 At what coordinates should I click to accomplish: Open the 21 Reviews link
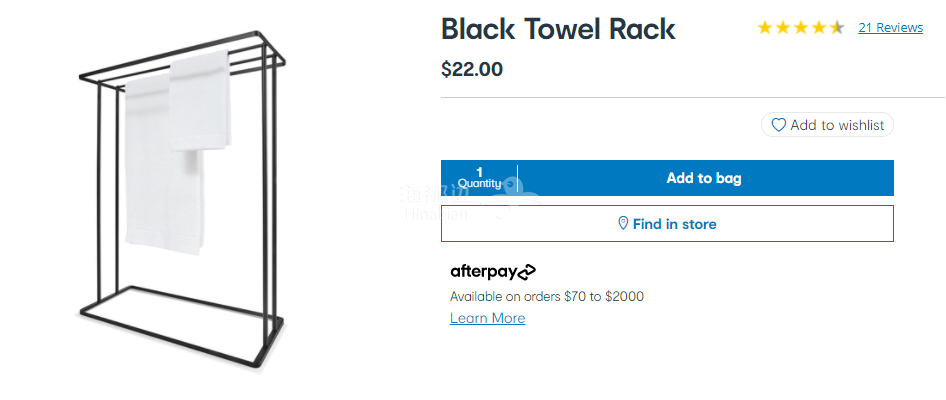point(890,28)
